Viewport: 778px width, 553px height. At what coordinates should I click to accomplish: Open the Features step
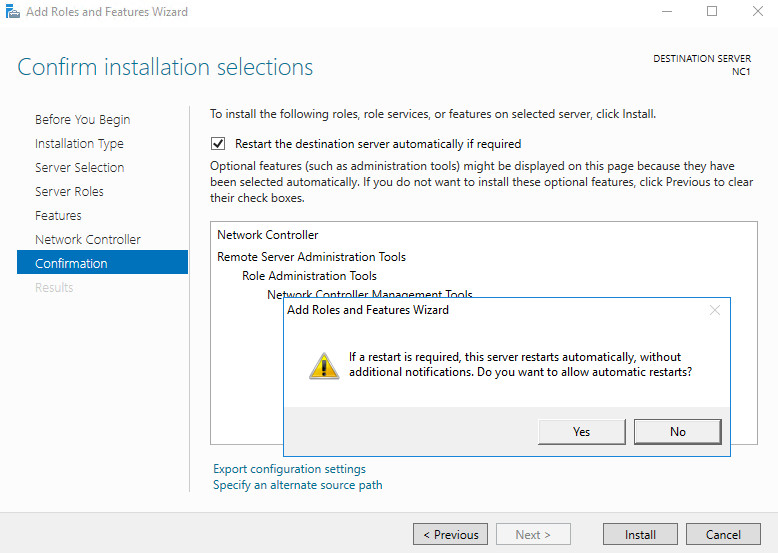coord(58,216)
